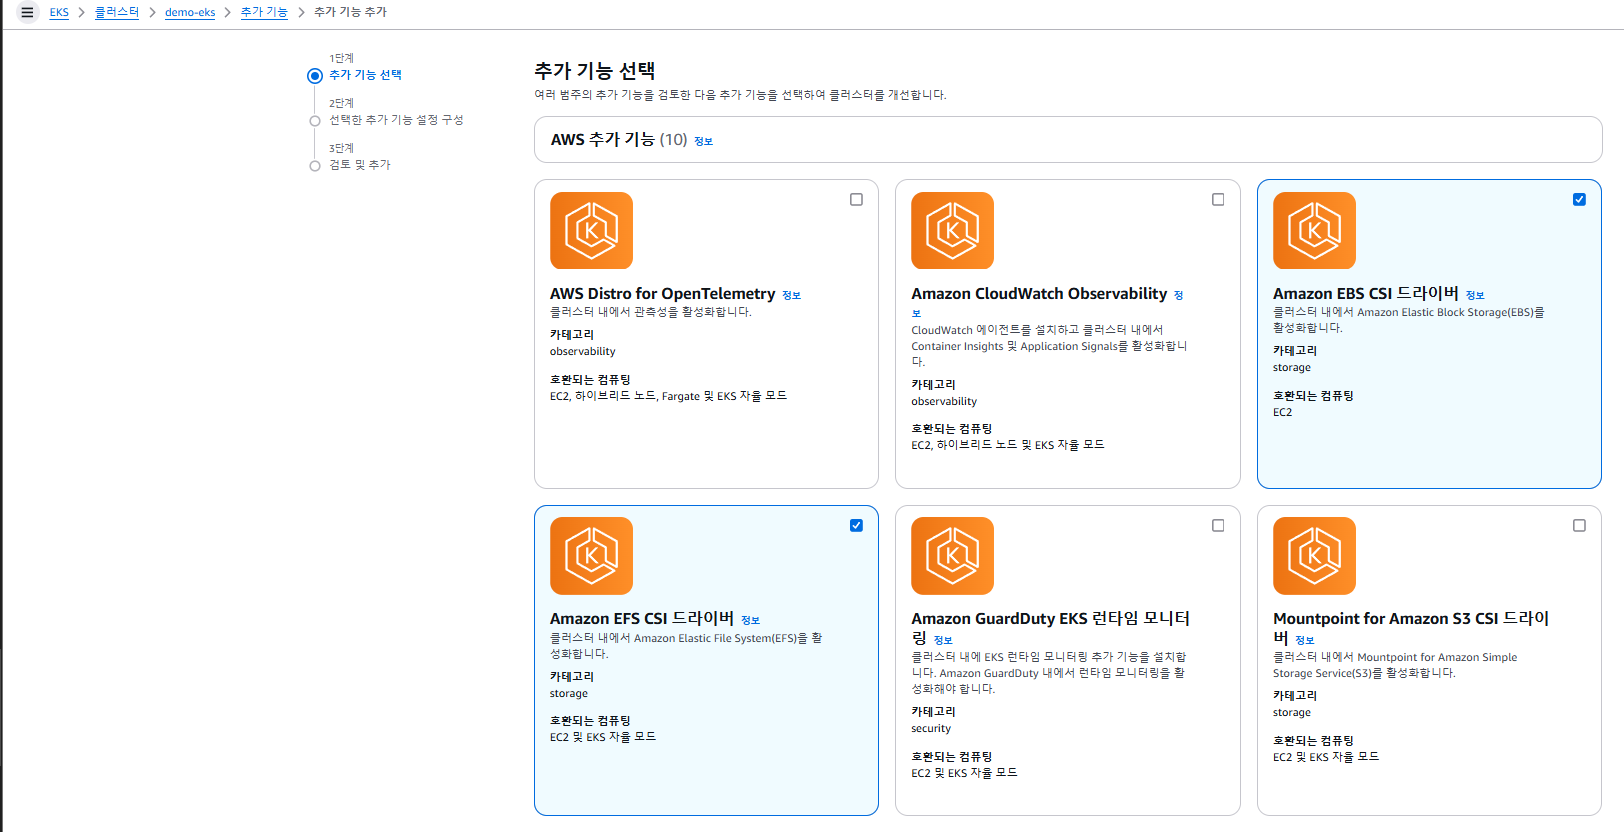Open the hamburger navigation menu
This screenshot has height=832, width=1624.
click(27, 12)
